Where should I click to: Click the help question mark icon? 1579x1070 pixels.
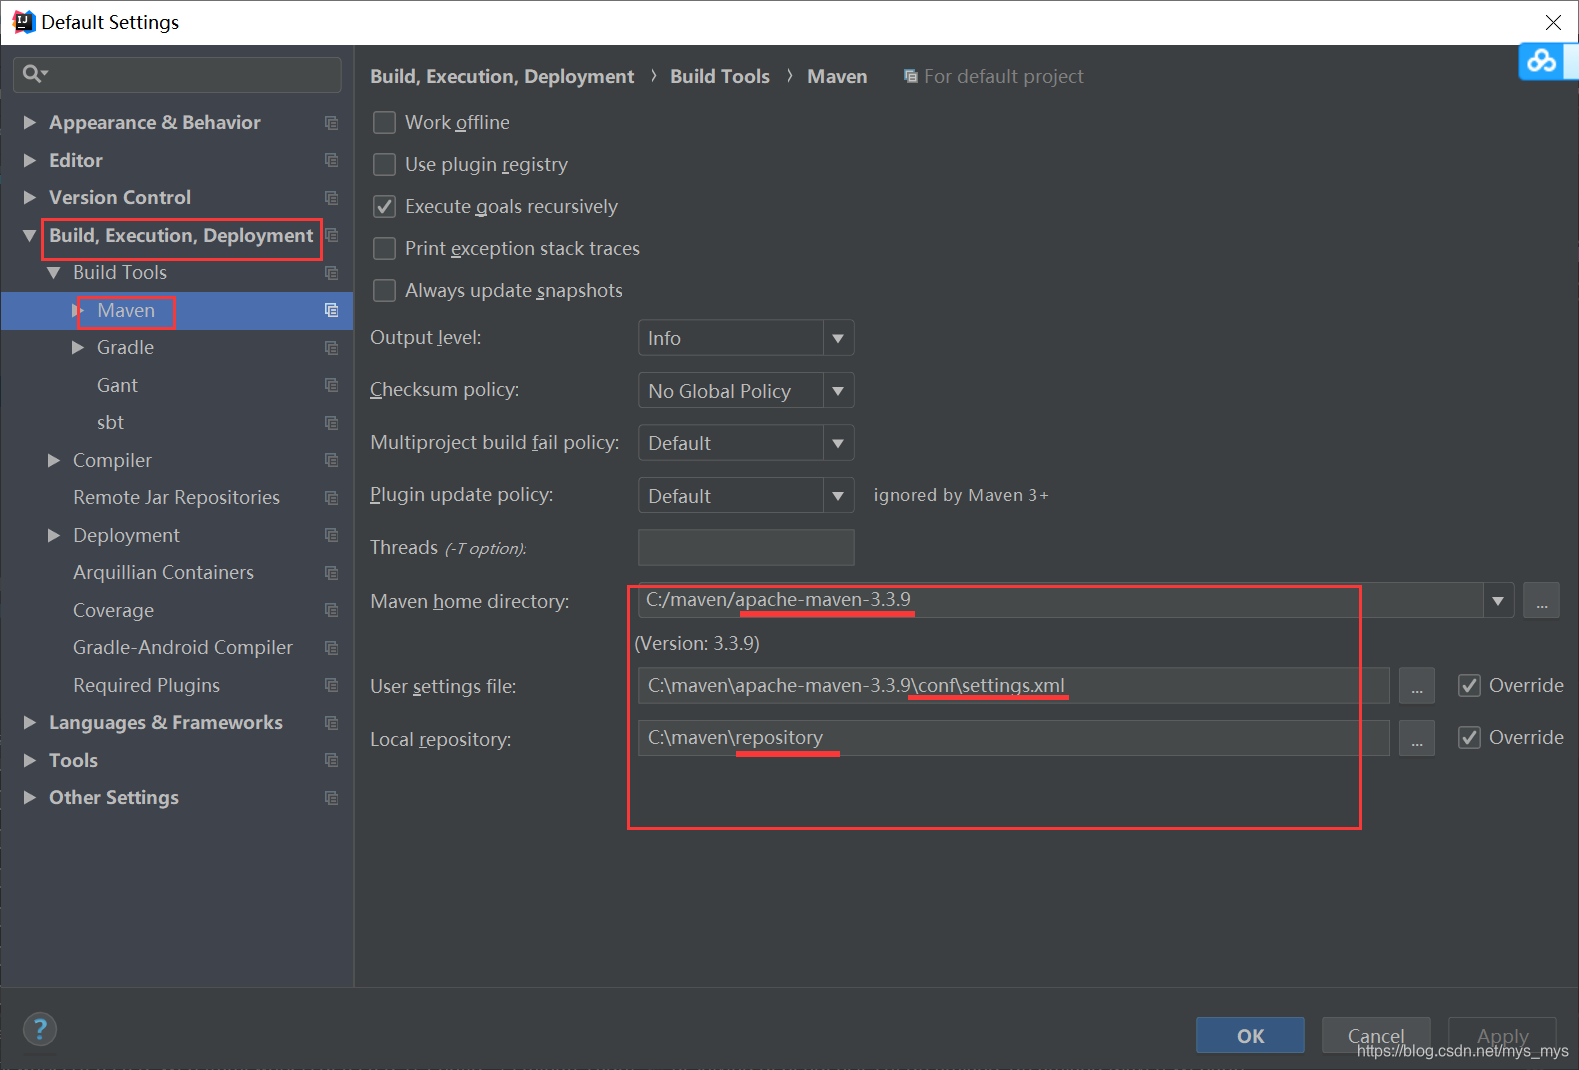tap(40, 1029)
